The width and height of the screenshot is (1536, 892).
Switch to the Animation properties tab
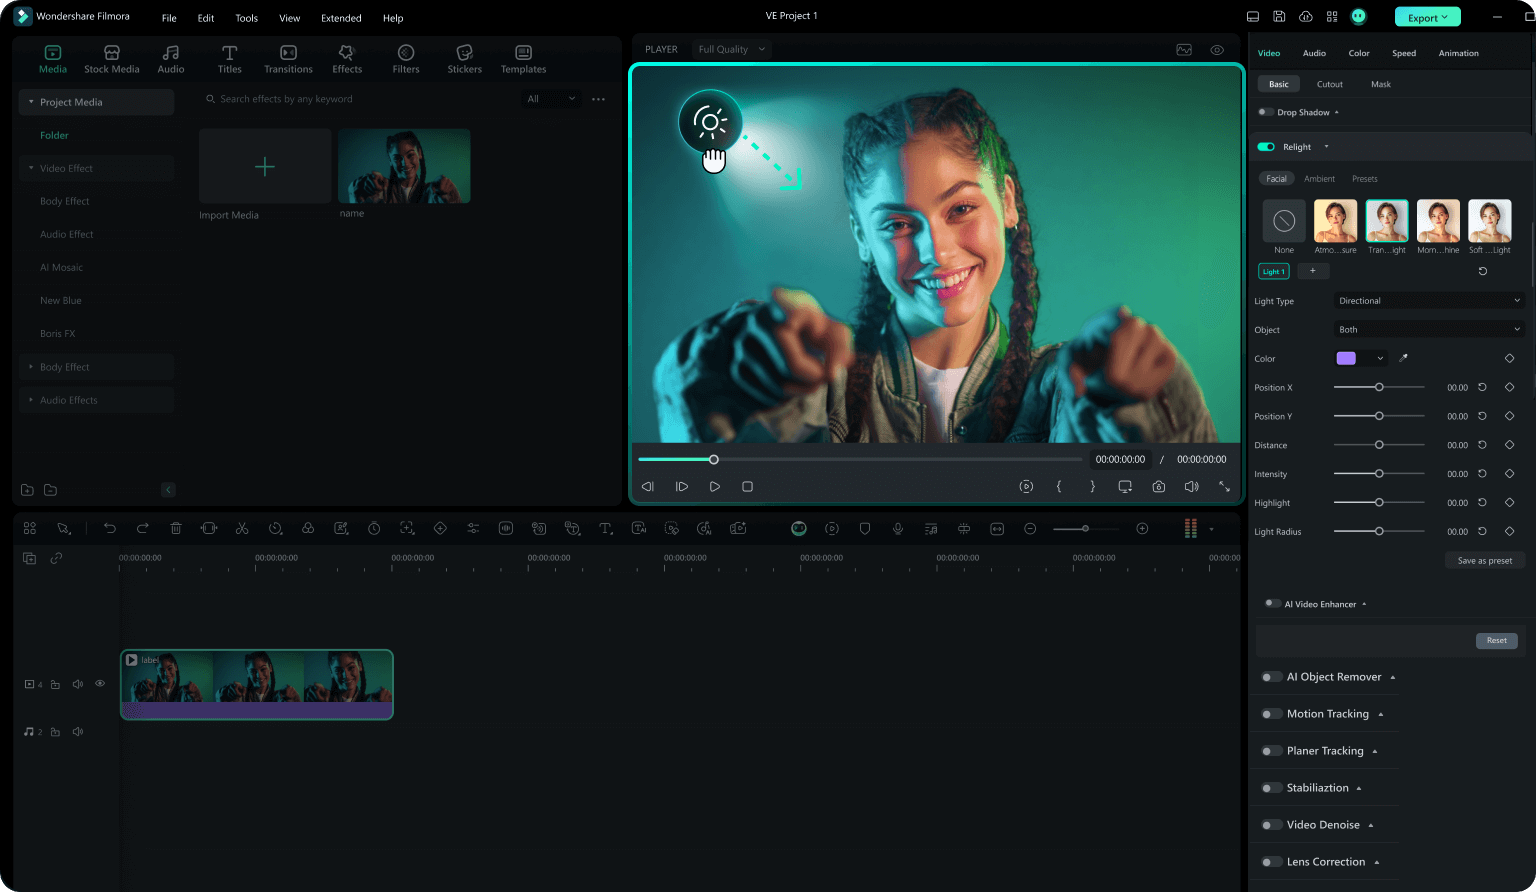point(1458,53)
